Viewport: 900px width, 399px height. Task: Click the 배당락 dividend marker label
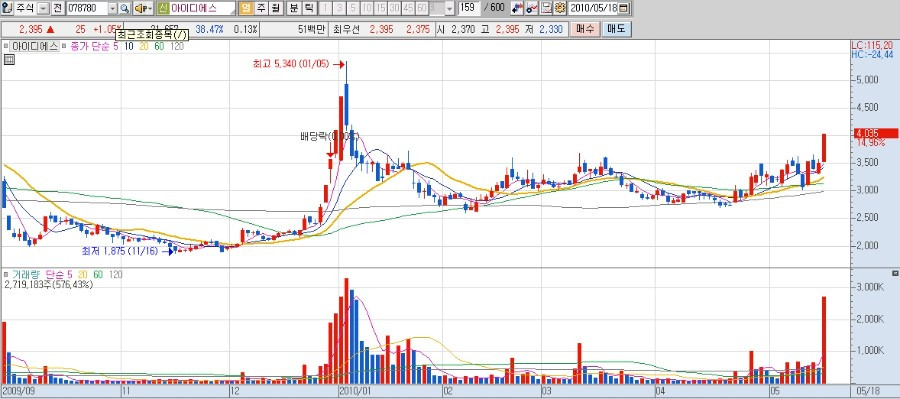point(328,137)
